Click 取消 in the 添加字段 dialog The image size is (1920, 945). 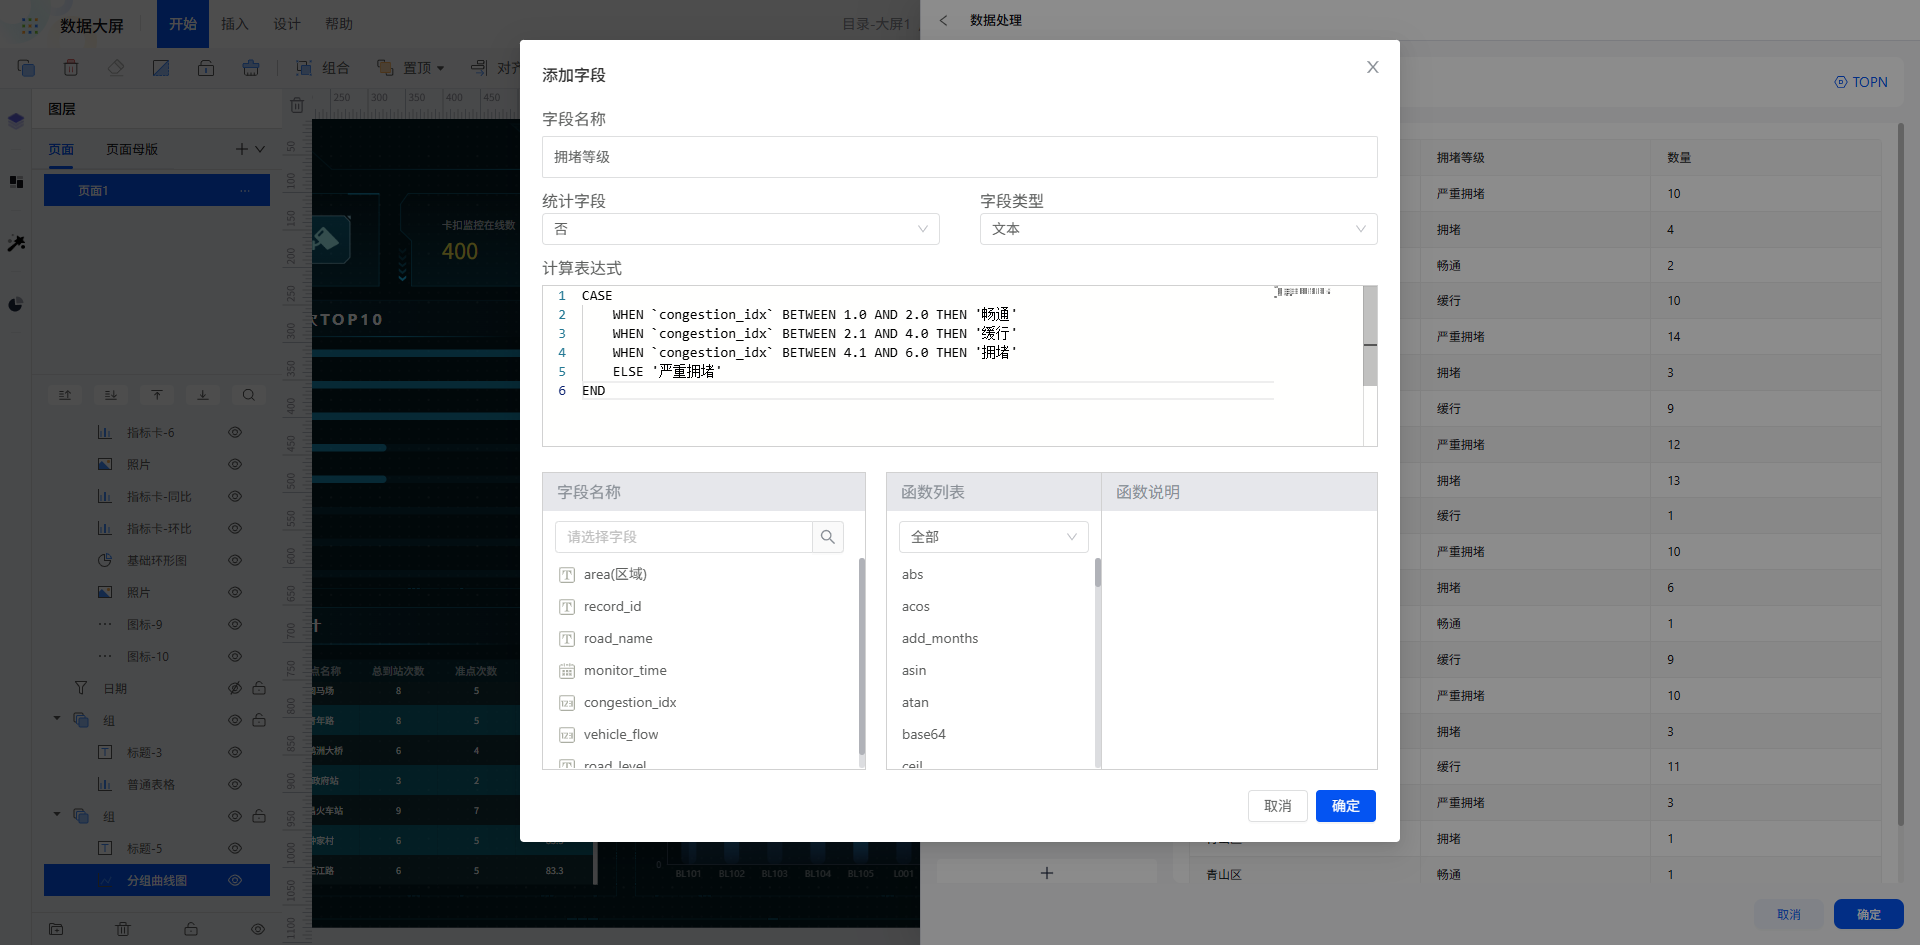coord(1278,806)
